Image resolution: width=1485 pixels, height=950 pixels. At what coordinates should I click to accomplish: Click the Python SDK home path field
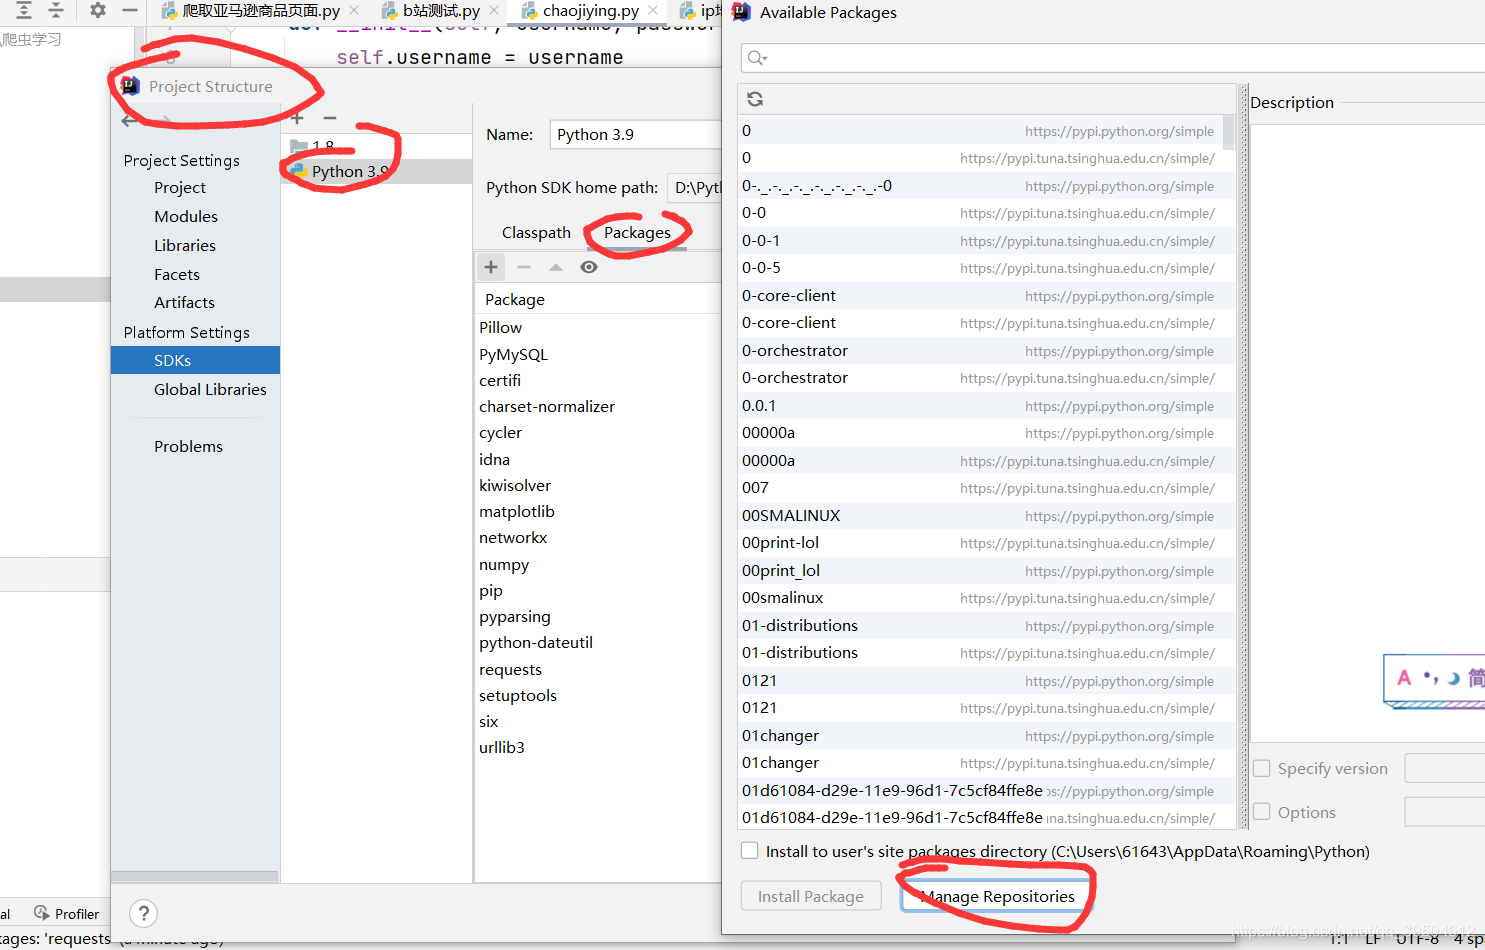pos(694,187)
